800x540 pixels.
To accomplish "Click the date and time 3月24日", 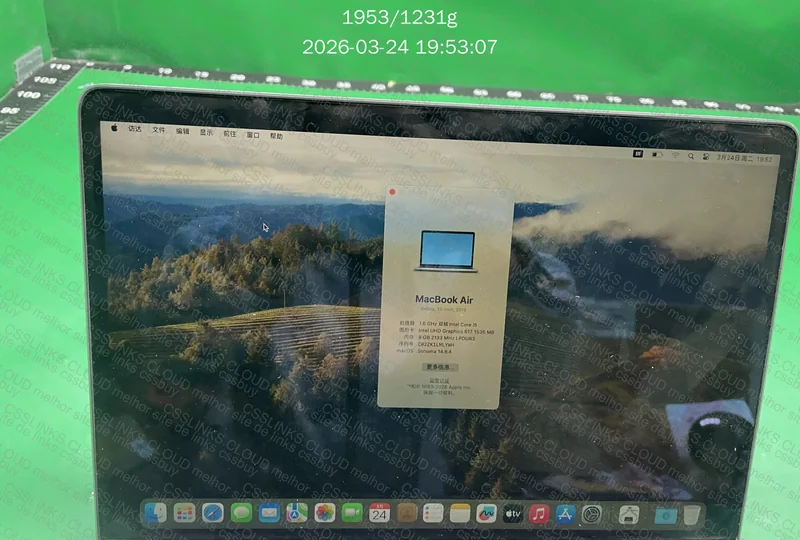I will click(744, 158).
